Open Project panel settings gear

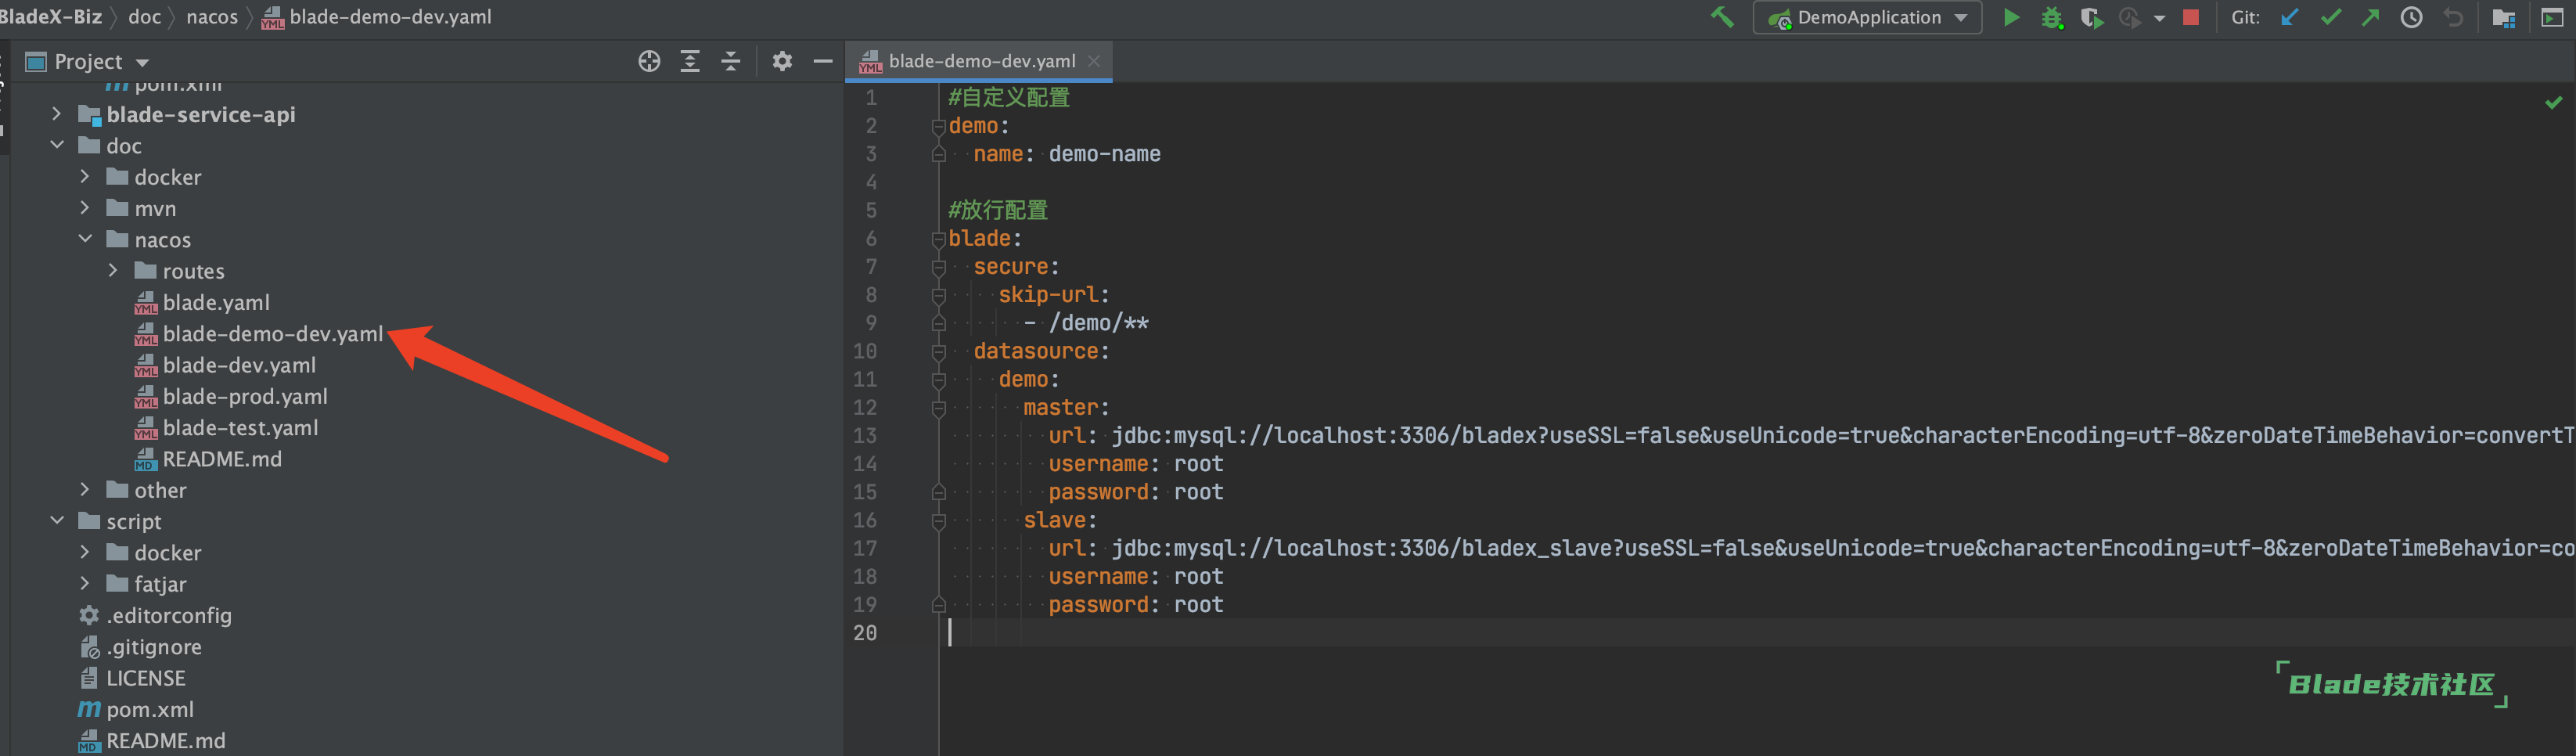click(782, 61)
